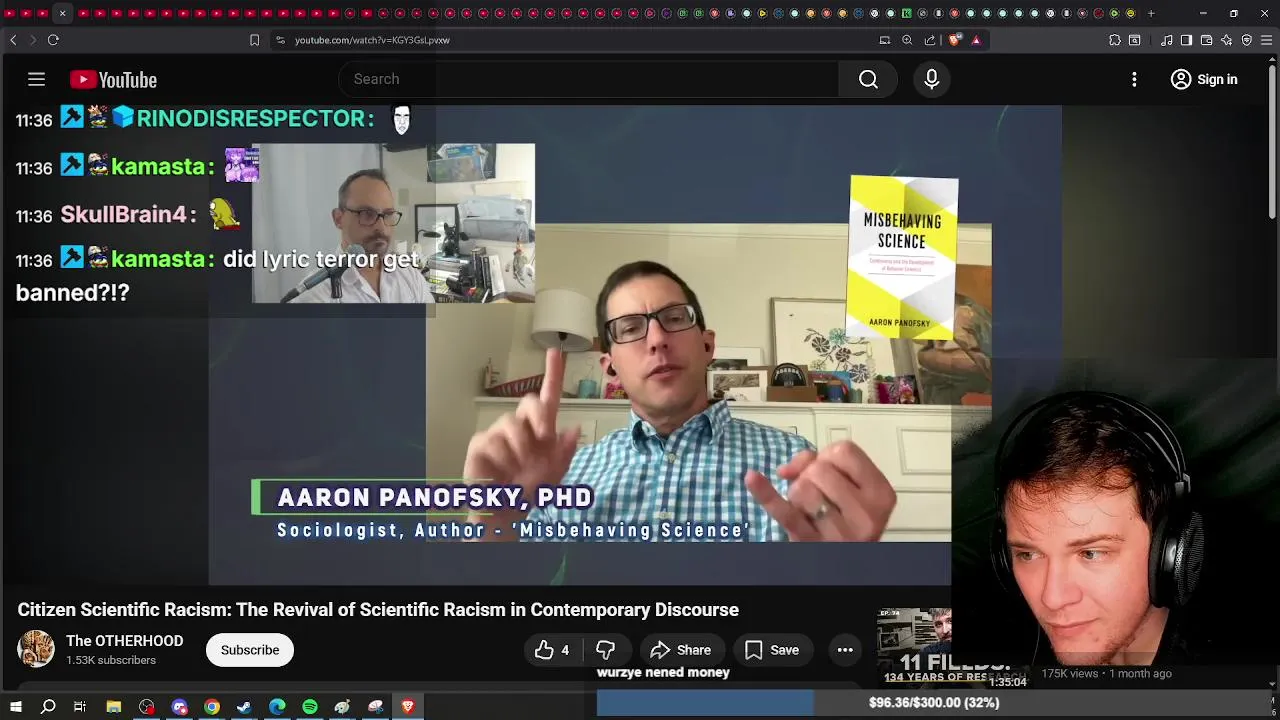Screen dimensions: 1280x720
Task: Install or cast screen icon in address bar
Action: 885,40
